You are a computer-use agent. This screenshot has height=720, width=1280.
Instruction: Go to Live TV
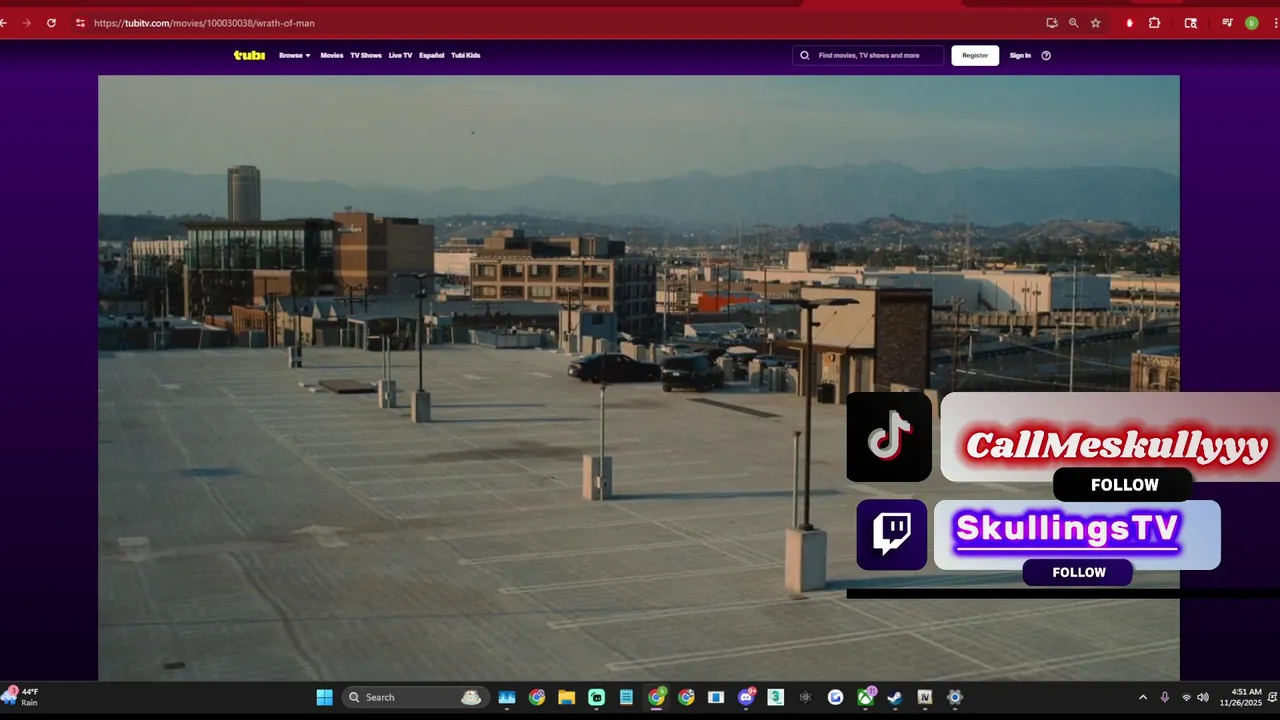pos(400,55)
